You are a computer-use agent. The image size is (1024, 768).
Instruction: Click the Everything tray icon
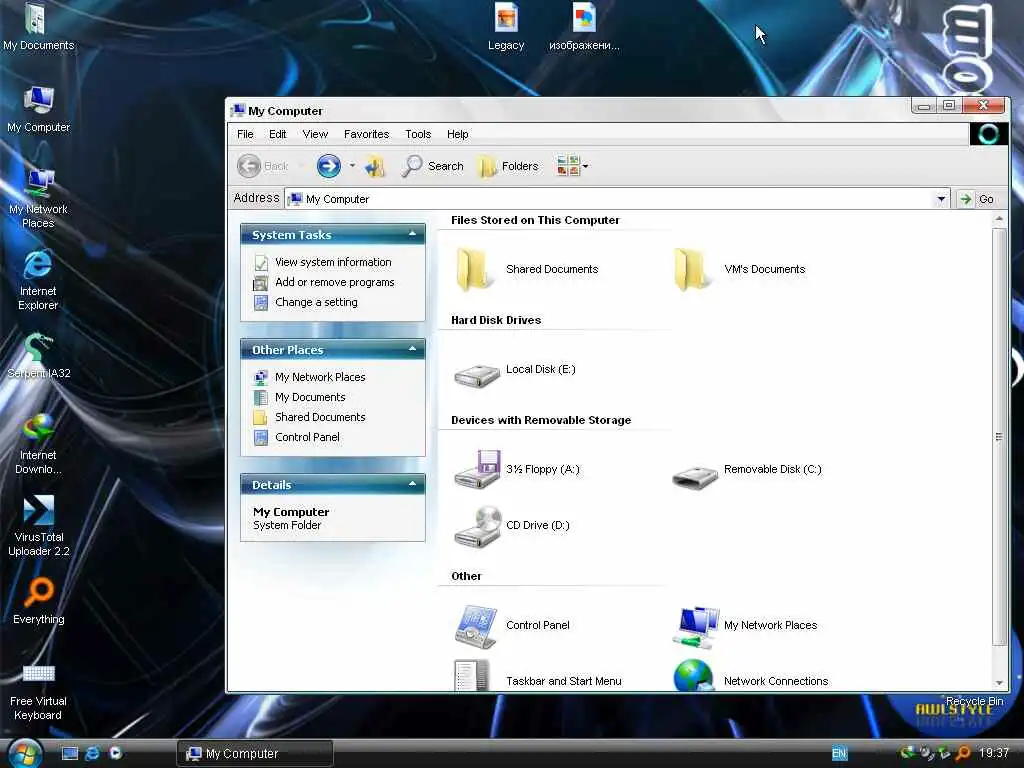click(963, 753)
